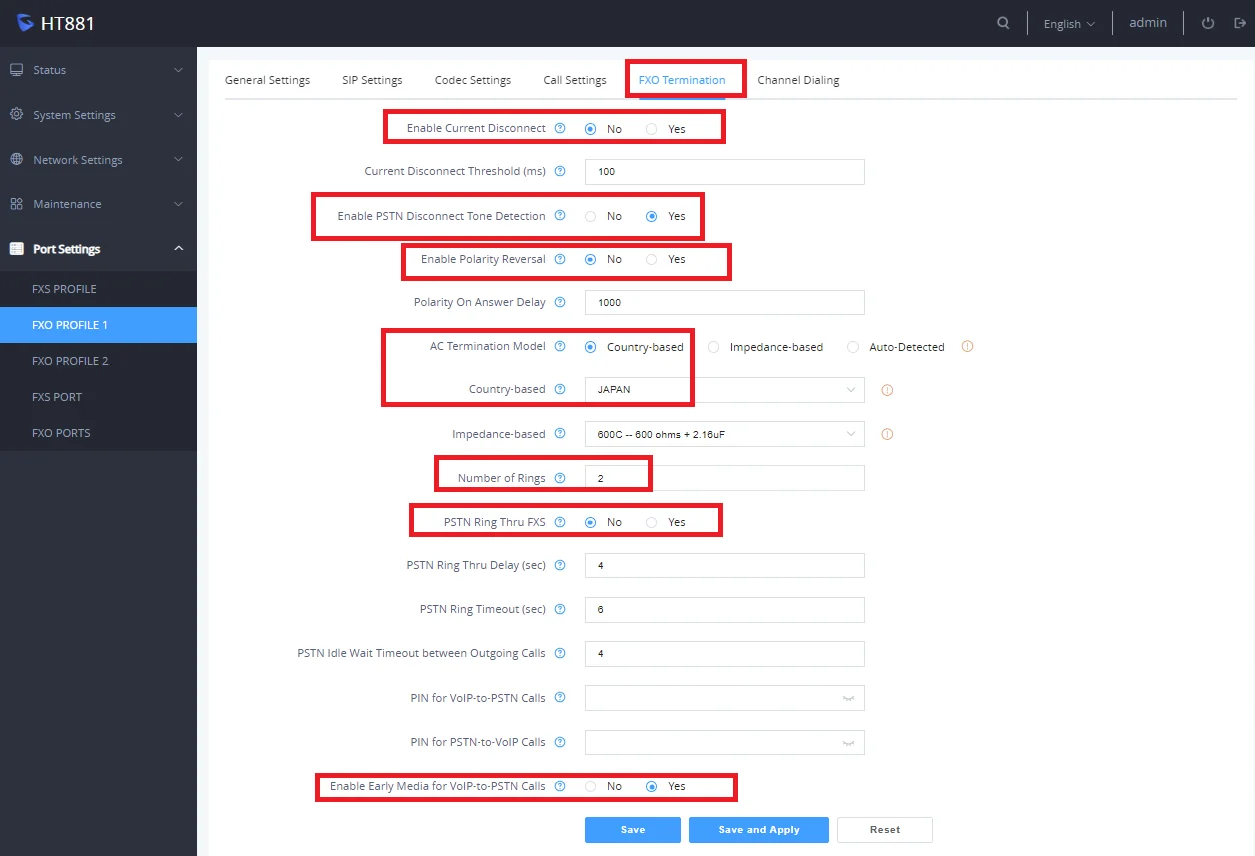The height and width of the screenshot is (856, 1255).
Task: Open the admin user menu
Action: tap(1148, 23)
